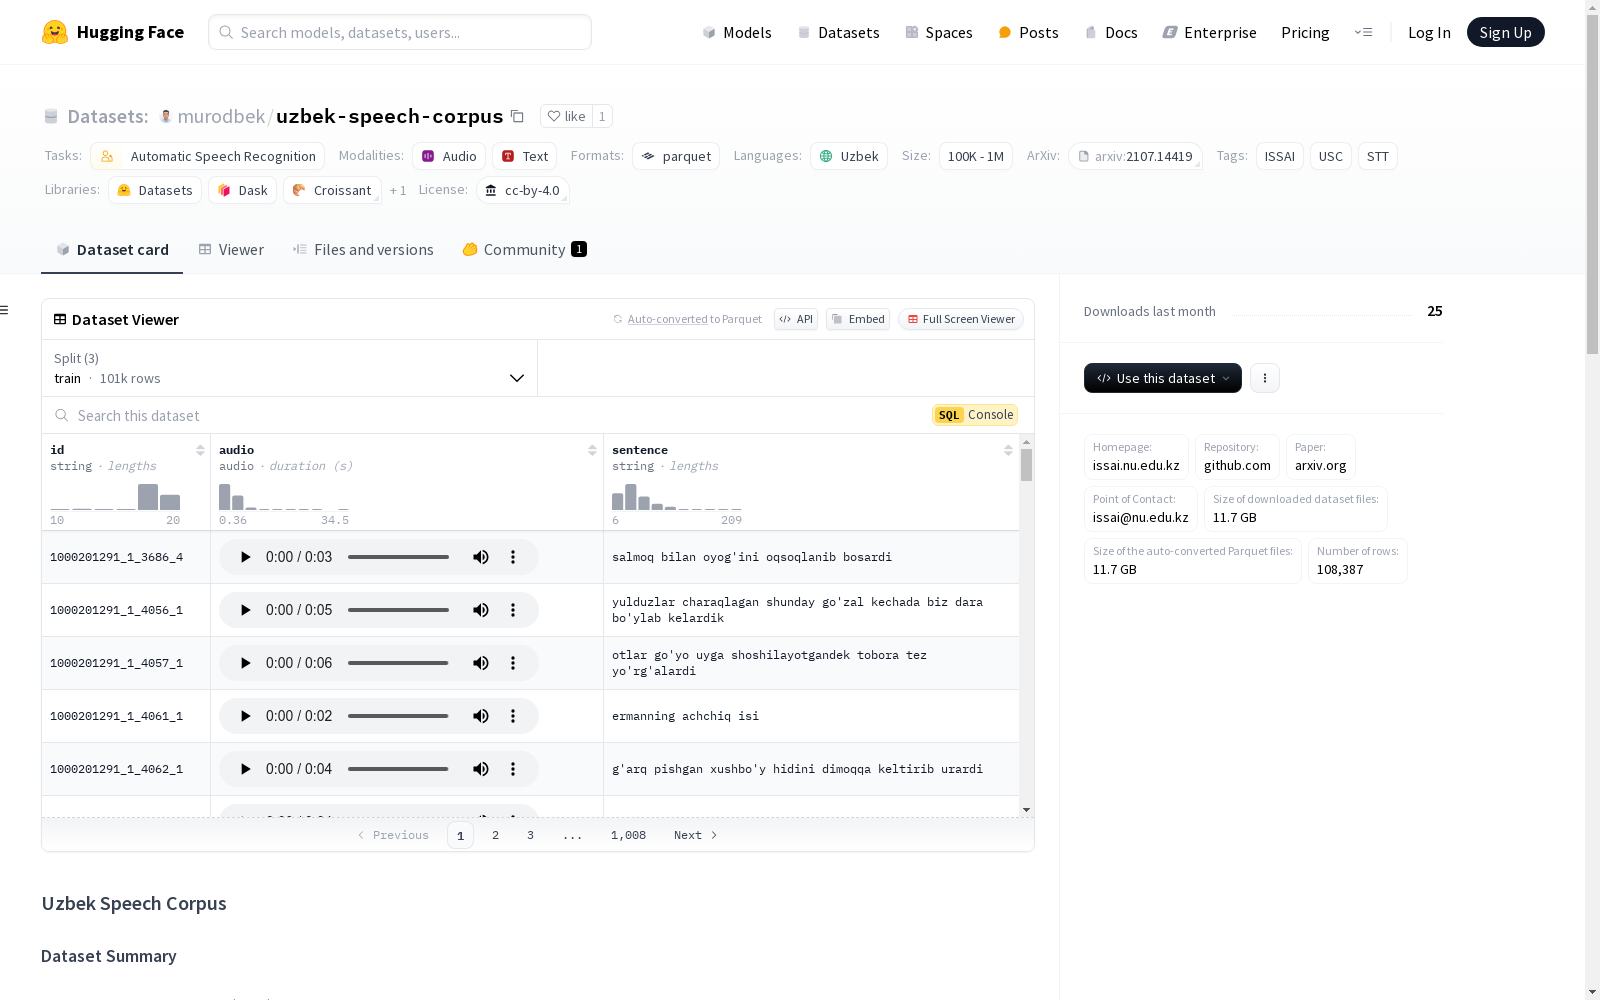1600x1000 pixels.
Task: Open Docs in the navigation
Action: tap(1111, 32)
